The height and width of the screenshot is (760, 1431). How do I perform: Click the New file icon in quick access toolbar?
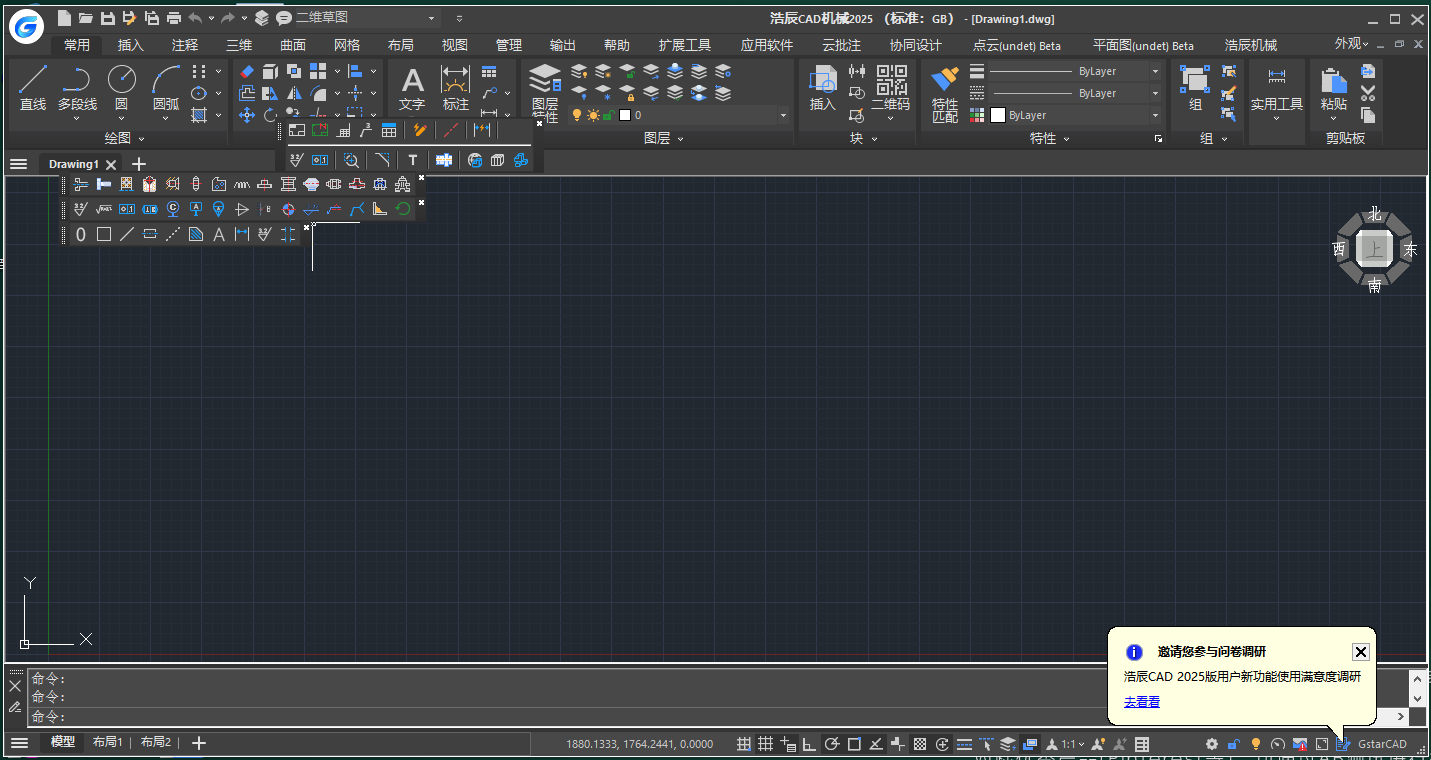64,18
